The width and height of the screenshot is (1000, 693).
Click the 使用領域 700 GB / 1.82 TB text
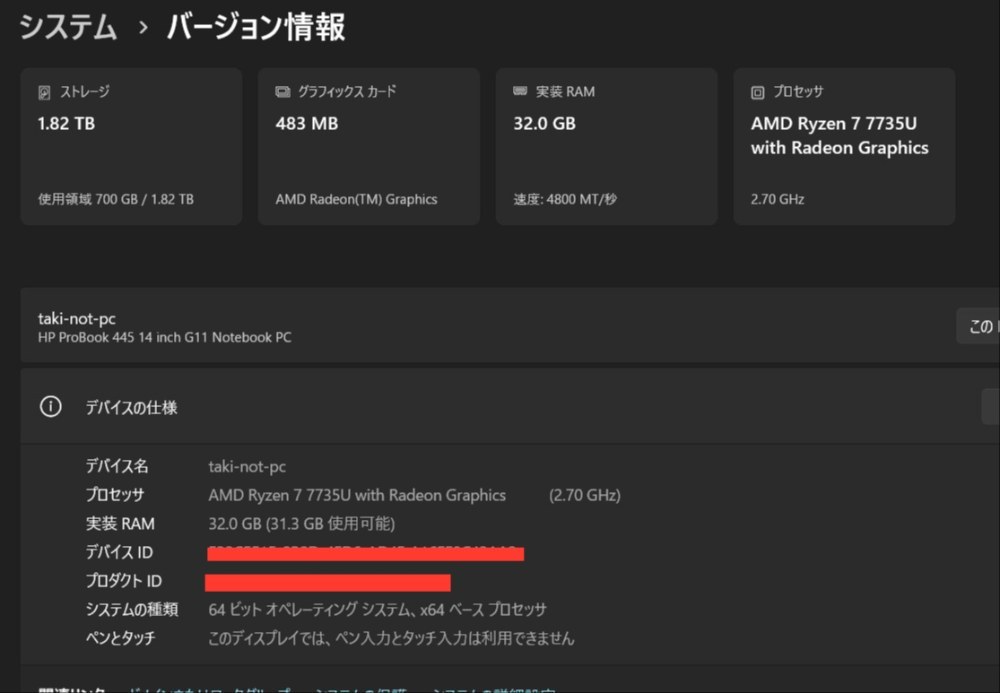pos(115,200)
